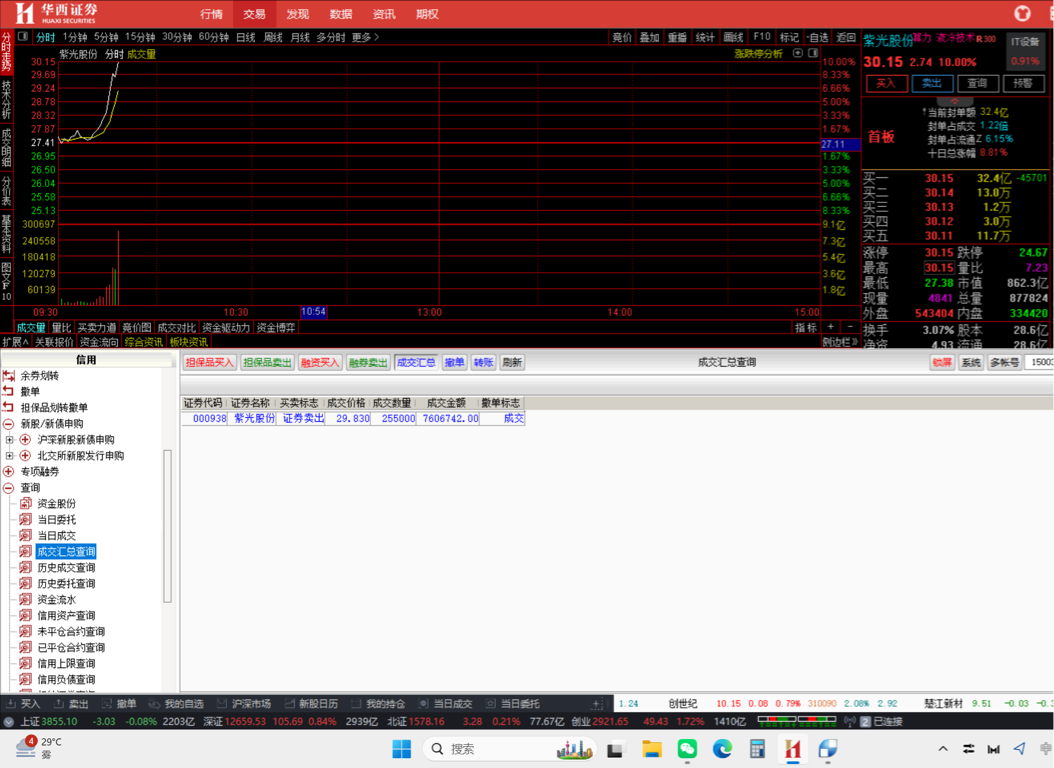Viewport: 1054px width, 768px height.
Task: Expand the 专项融券 tree node
Action: coord(9,472)
